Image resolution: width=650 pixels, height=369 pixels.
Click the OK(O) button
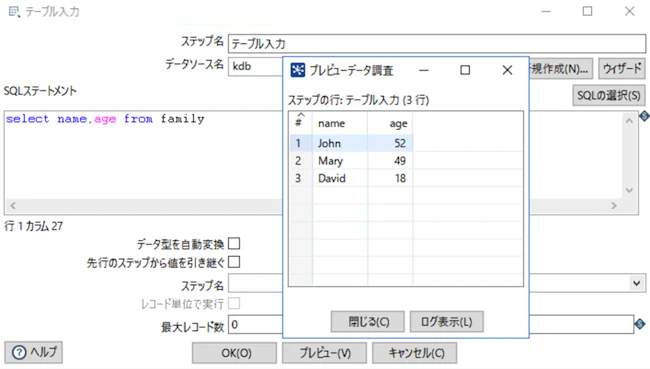[234, 353]
